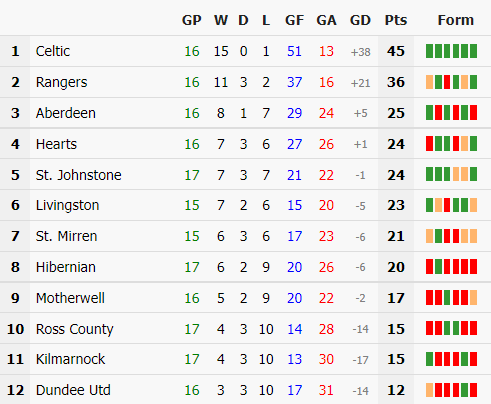Click Dundee Utd's points total 12
The image size is (491, 404).
point(396,390)
